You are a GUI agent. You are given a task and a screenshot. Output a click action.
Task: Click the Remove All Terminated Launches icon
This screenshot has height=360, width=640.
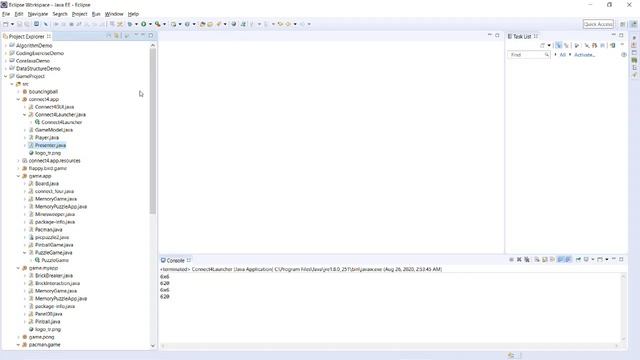[527, 260]
